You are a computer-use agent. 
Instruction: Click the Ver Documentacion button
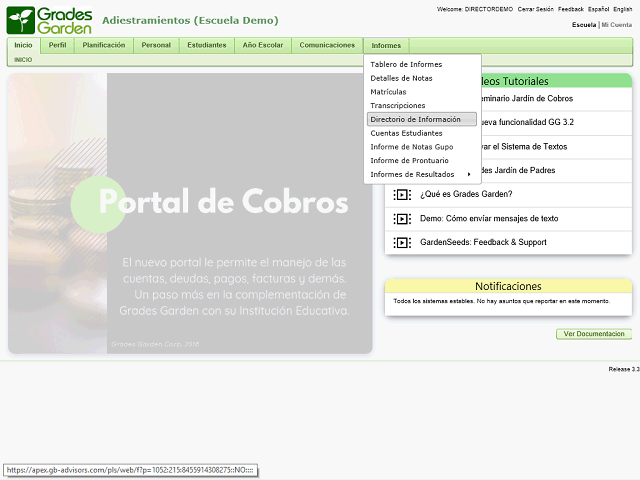594,334
